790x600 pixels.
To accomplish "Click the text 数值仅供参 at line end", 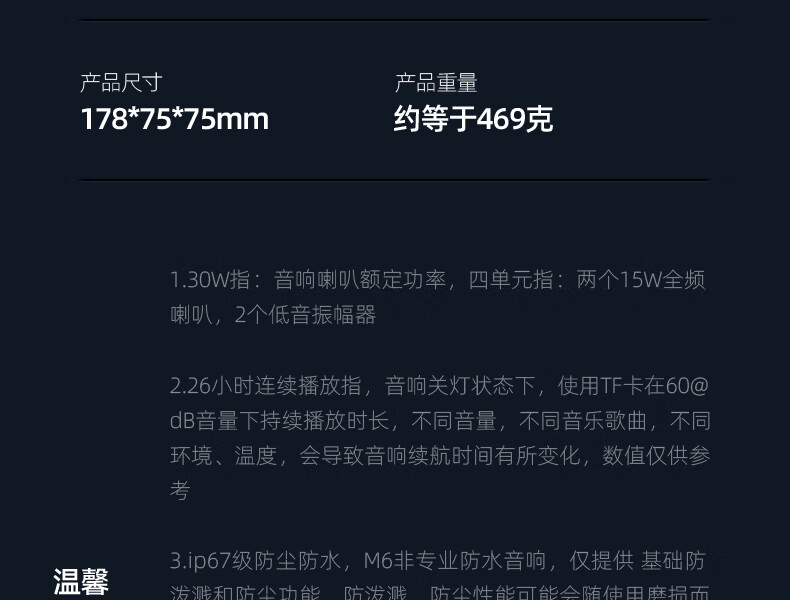I will (656, 455).
